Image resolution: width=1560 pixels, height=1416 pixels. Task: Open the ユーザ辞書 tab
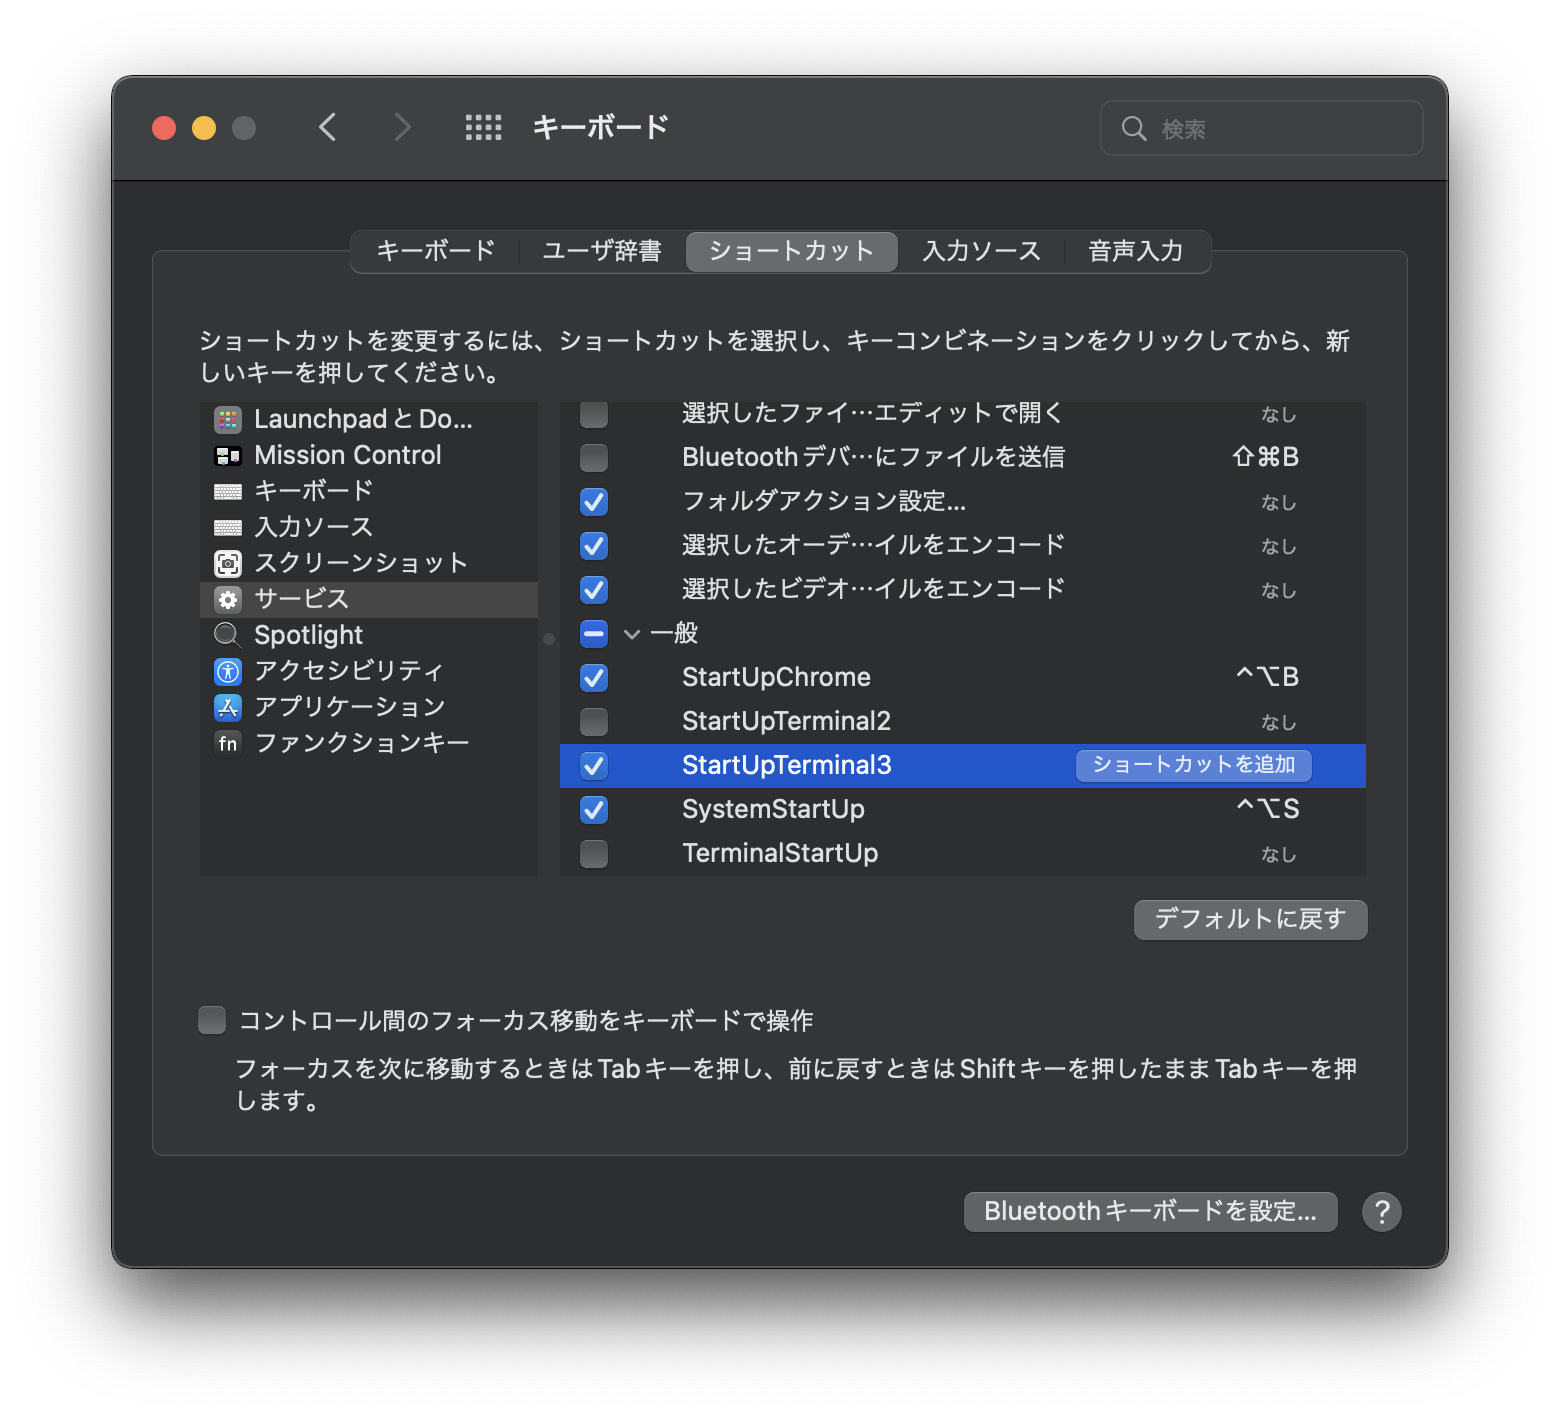pos(601,251)
